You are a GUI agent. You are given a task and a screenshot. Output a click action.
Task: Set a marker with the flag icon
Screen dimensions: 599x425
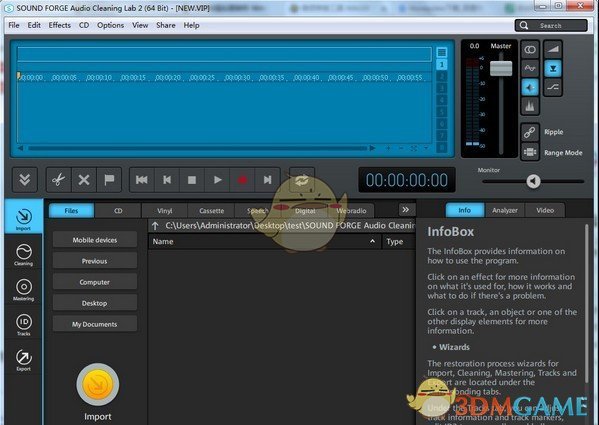point(109,179)
